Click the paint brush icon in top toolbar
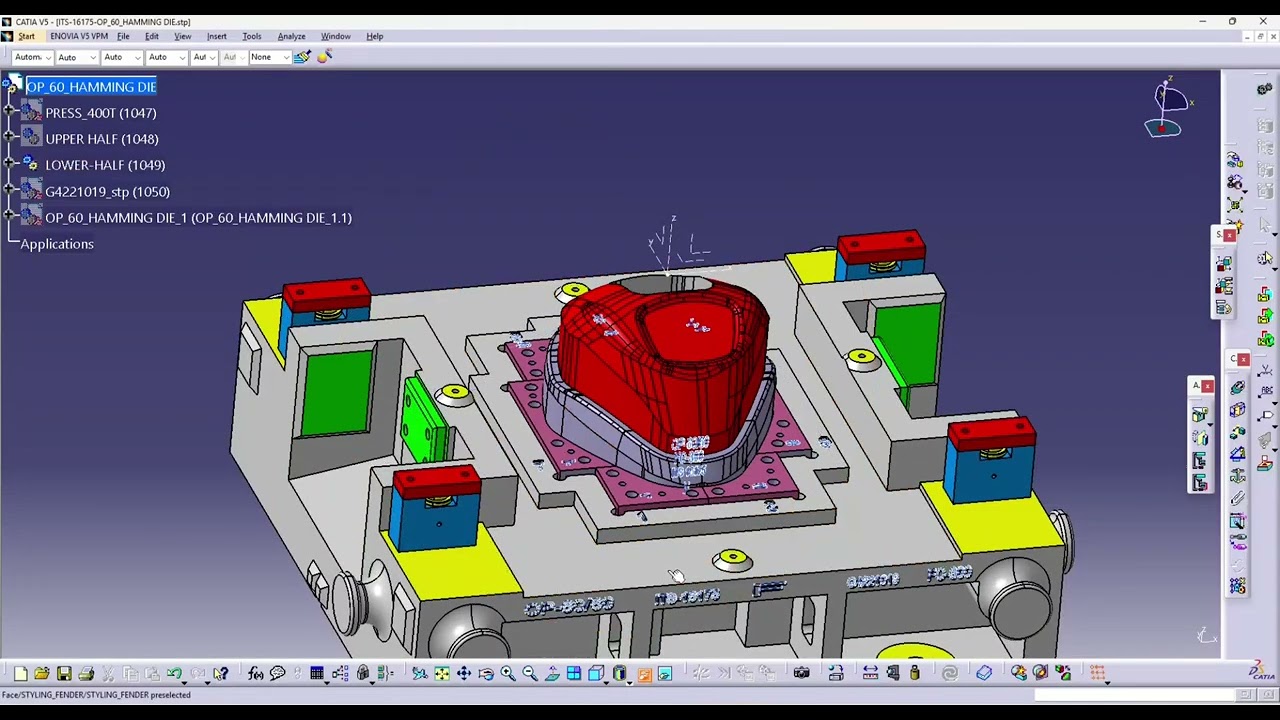1280x720 pixels. (303, 57)
